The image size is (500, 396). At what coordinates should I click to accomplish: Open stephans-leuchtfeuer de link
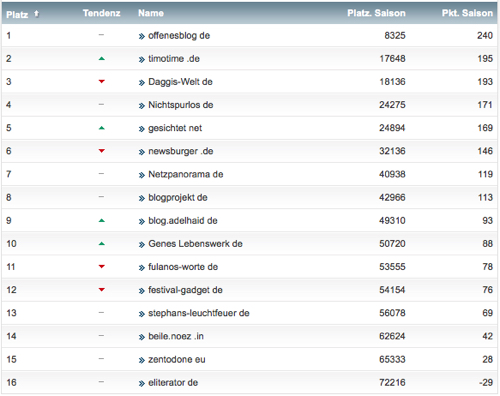pyautogui.click(x=199, y=313)
